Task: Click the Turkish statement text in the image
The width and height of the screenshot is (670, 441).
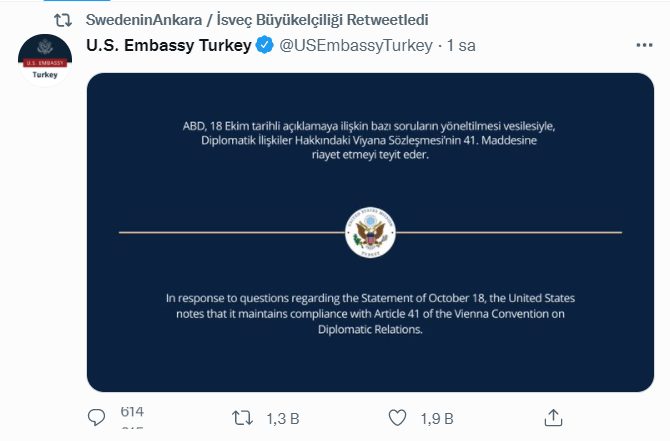Action: (369, 140)
